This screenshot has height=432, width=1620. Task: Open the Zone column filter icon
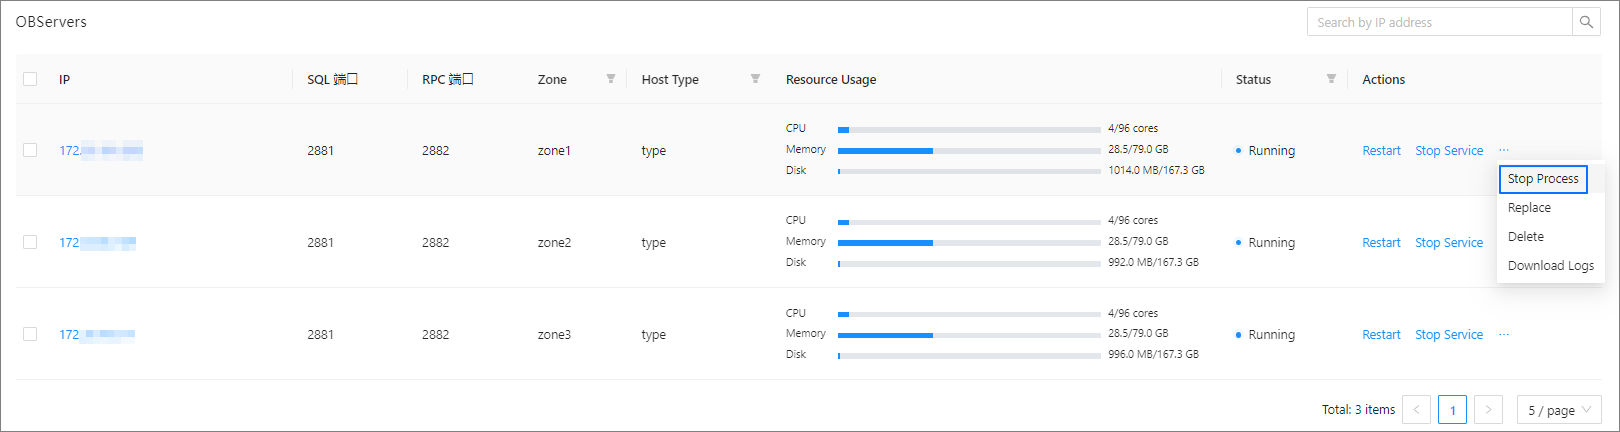[610, 79]
